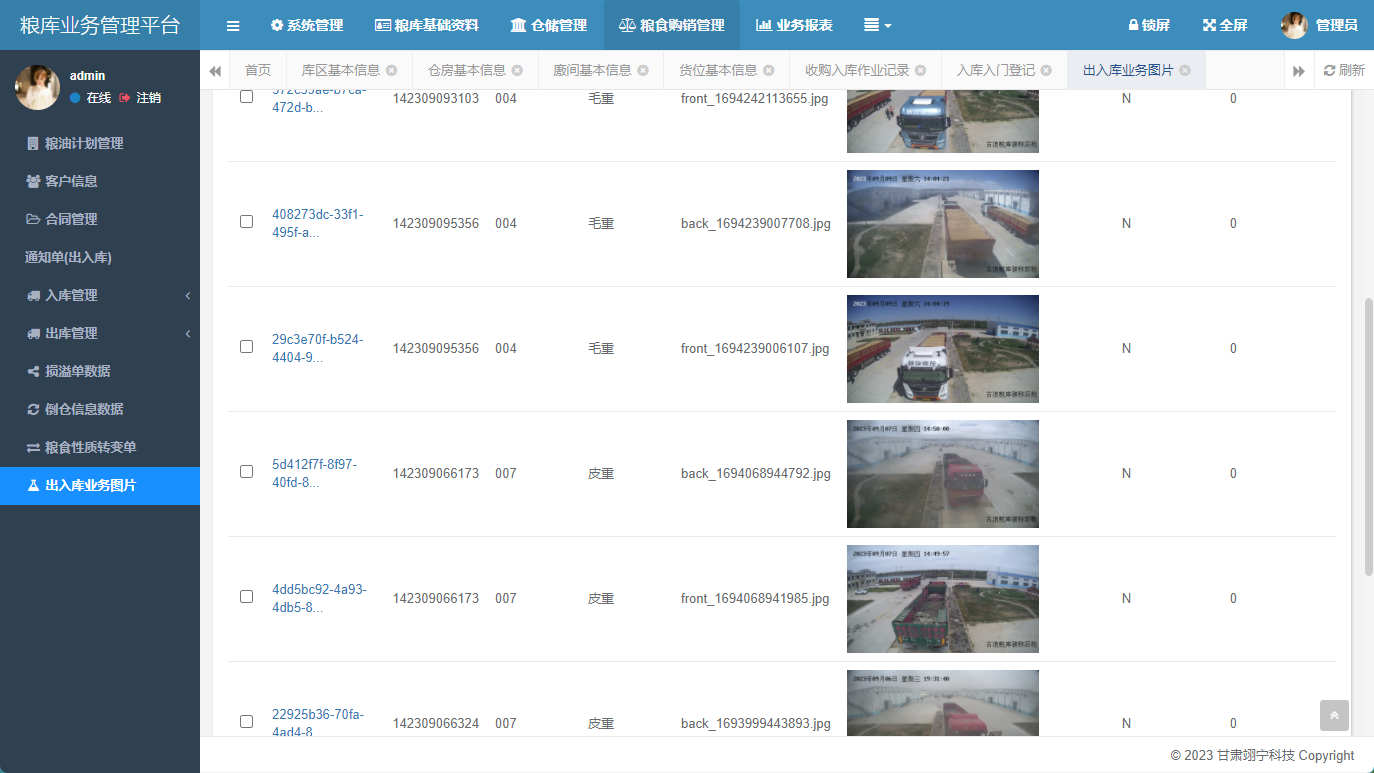Screen dimensions: 1374x773
Task: Enter fullscreen mode with 全屏 icon
Action: click(x=1208, y=25)
